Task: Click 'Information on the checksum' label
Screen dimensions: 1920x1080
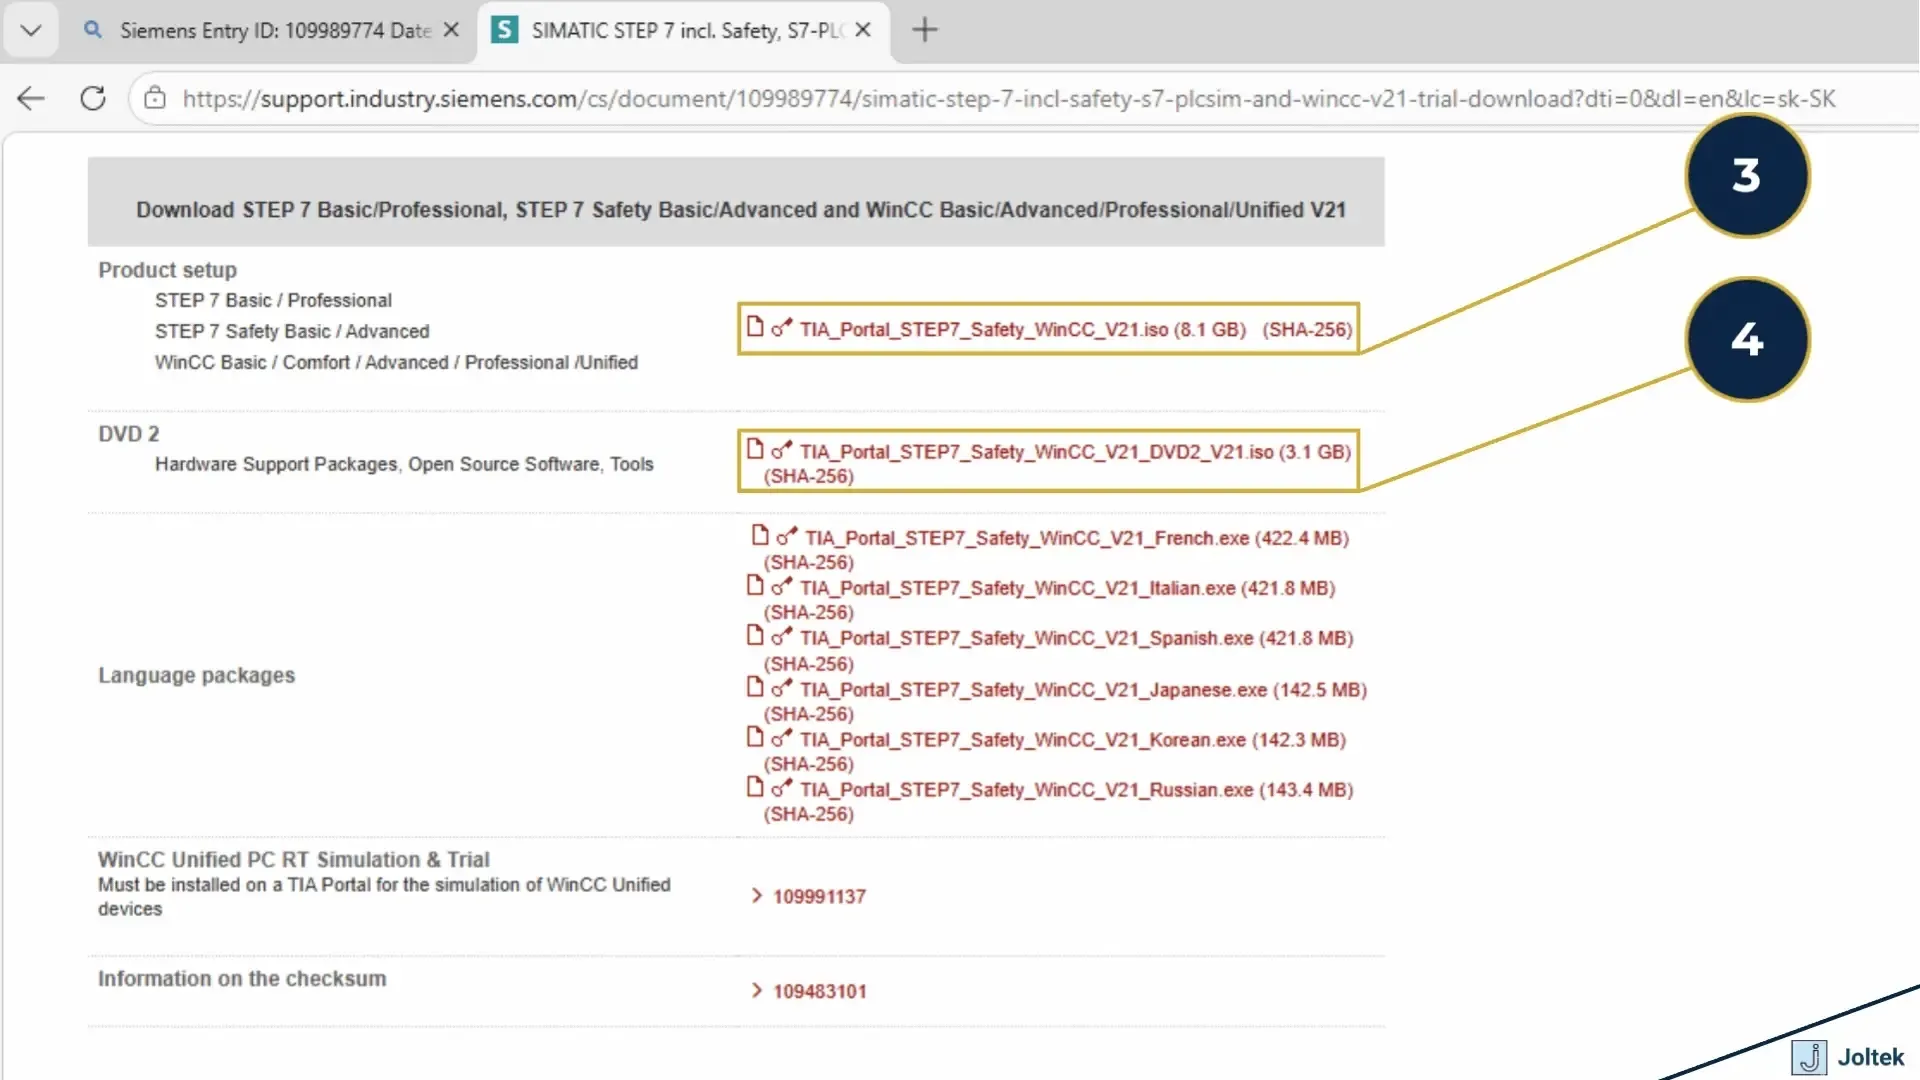Action: [x=242, y=979]
